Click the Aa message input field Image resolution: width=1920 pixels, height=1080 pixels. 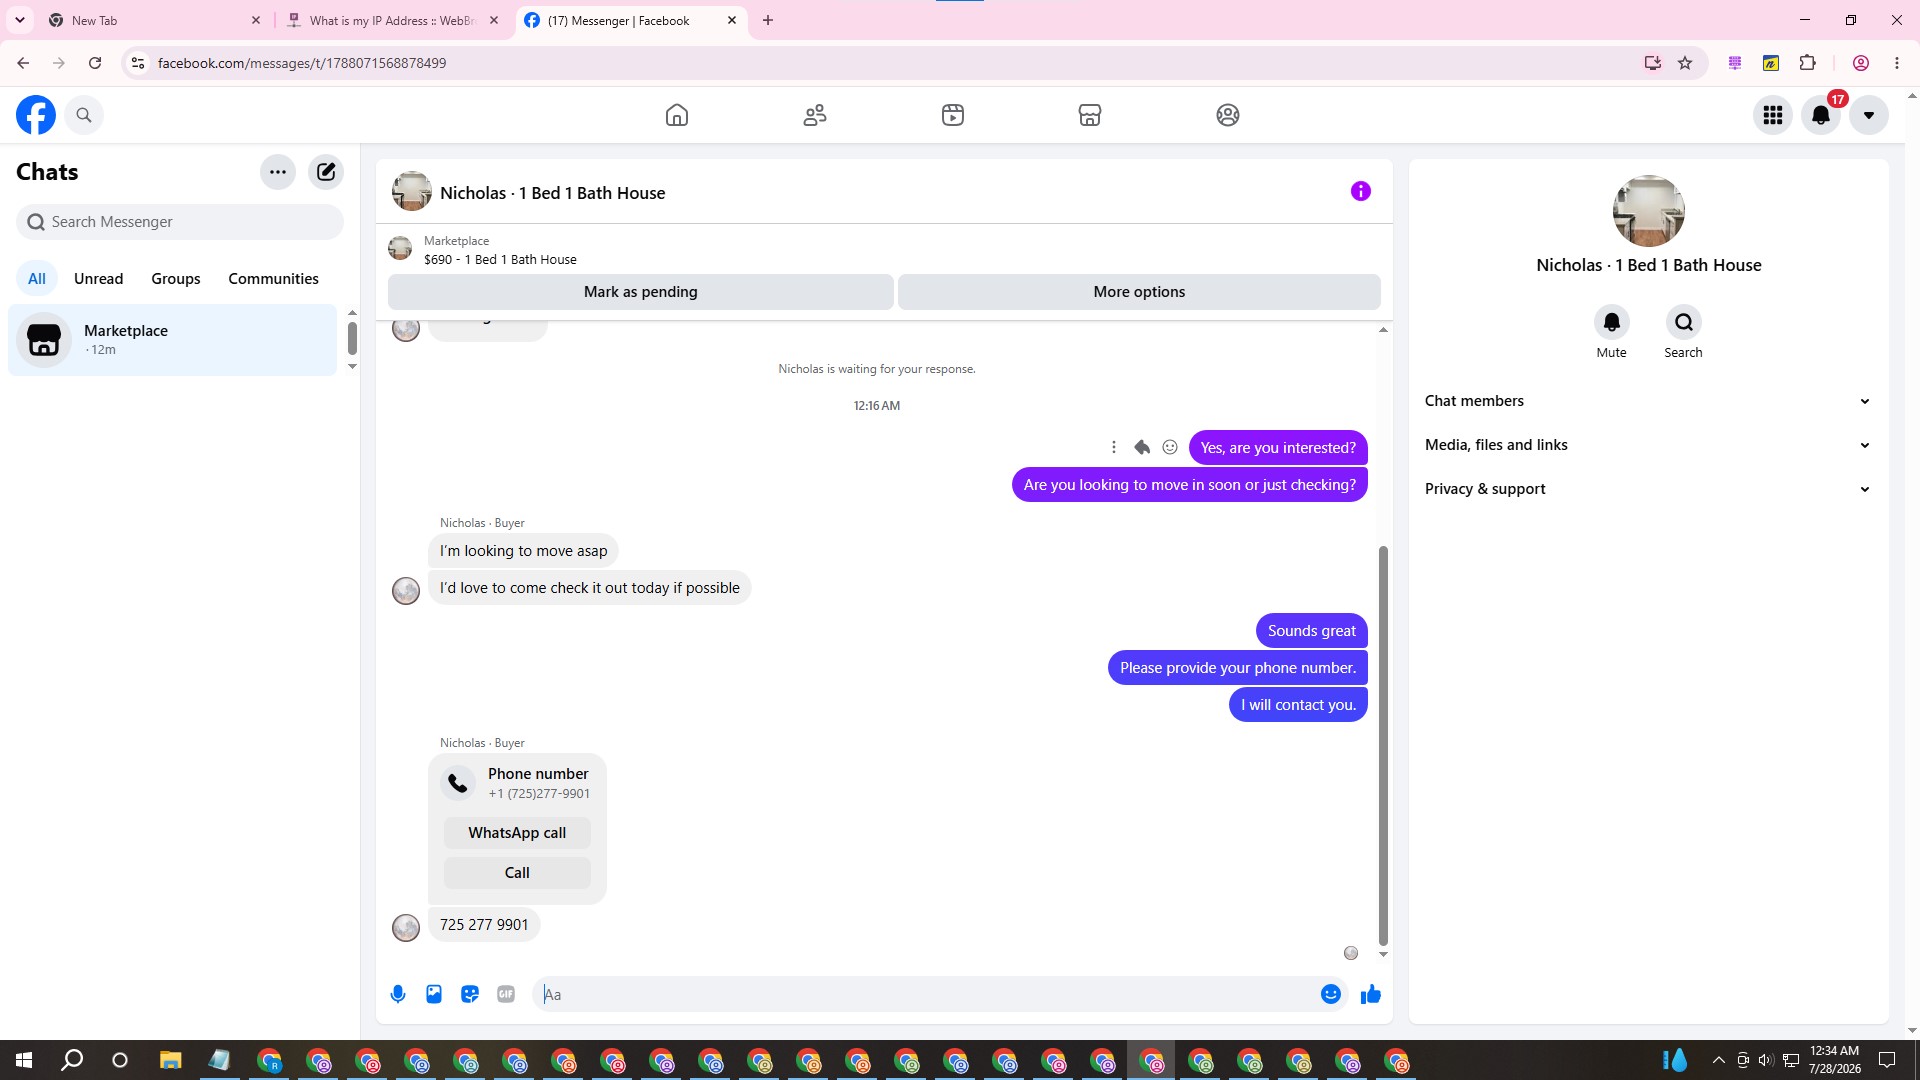pyautogui.click(x=925, y=994)
